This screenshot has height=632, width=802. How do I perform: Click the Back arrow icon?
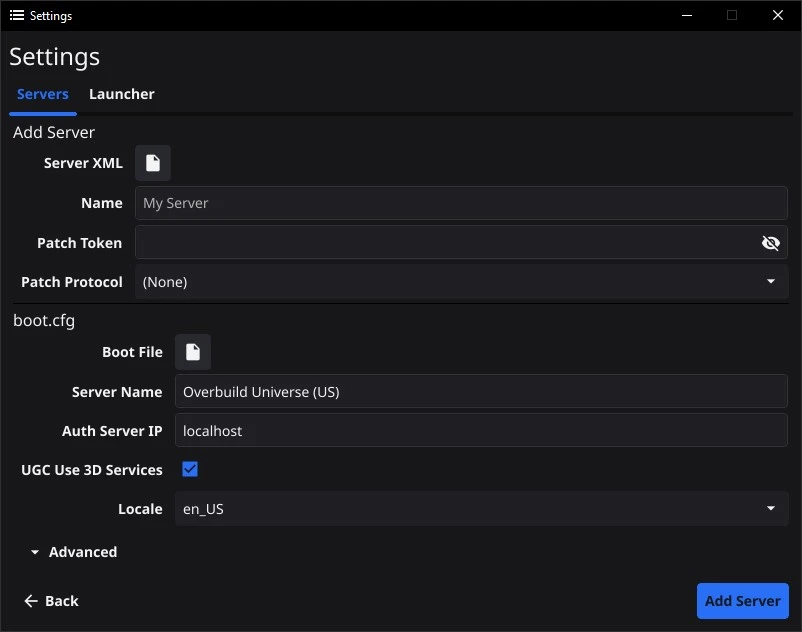pyautogui.click(x=31, y=601)
